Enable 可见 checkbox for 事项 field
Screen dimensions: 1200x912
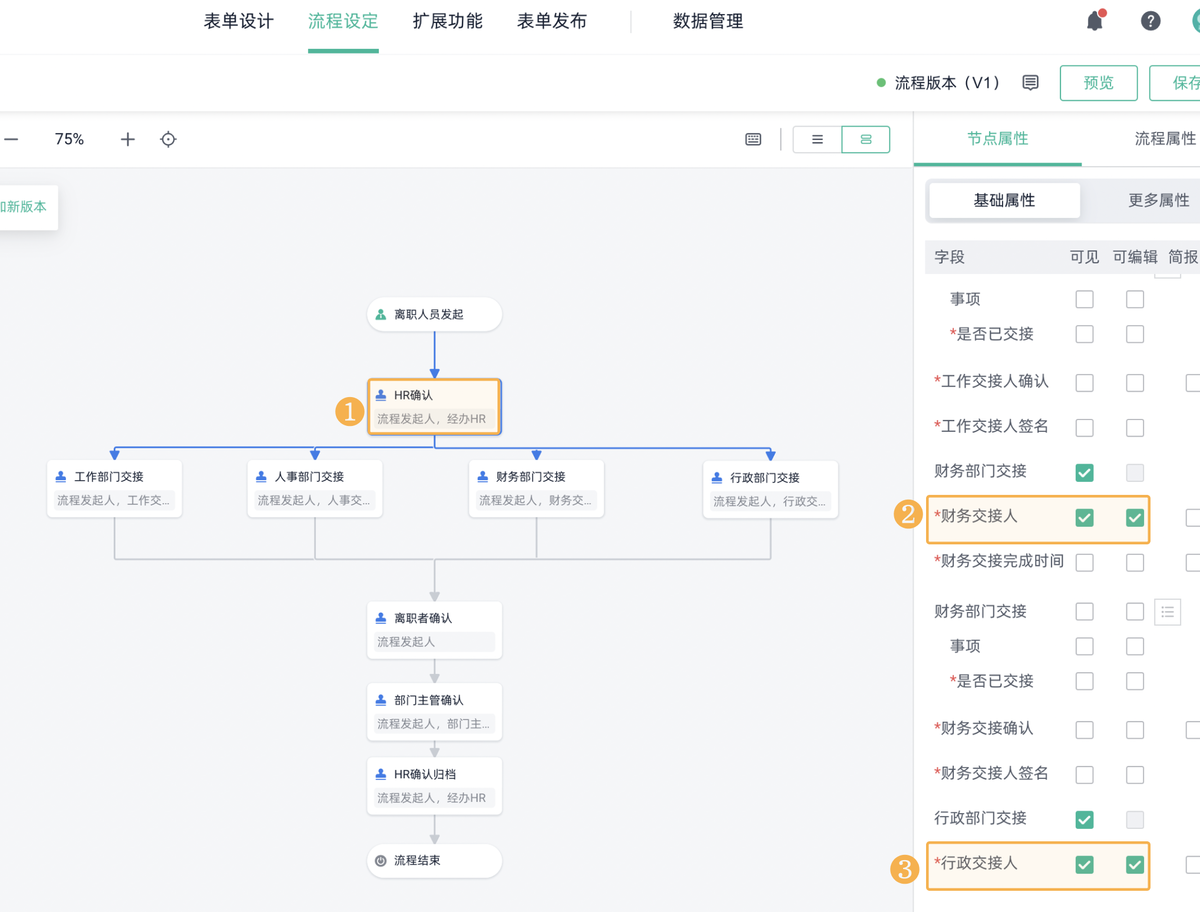pyautogui.click(x=1084, y=298)
